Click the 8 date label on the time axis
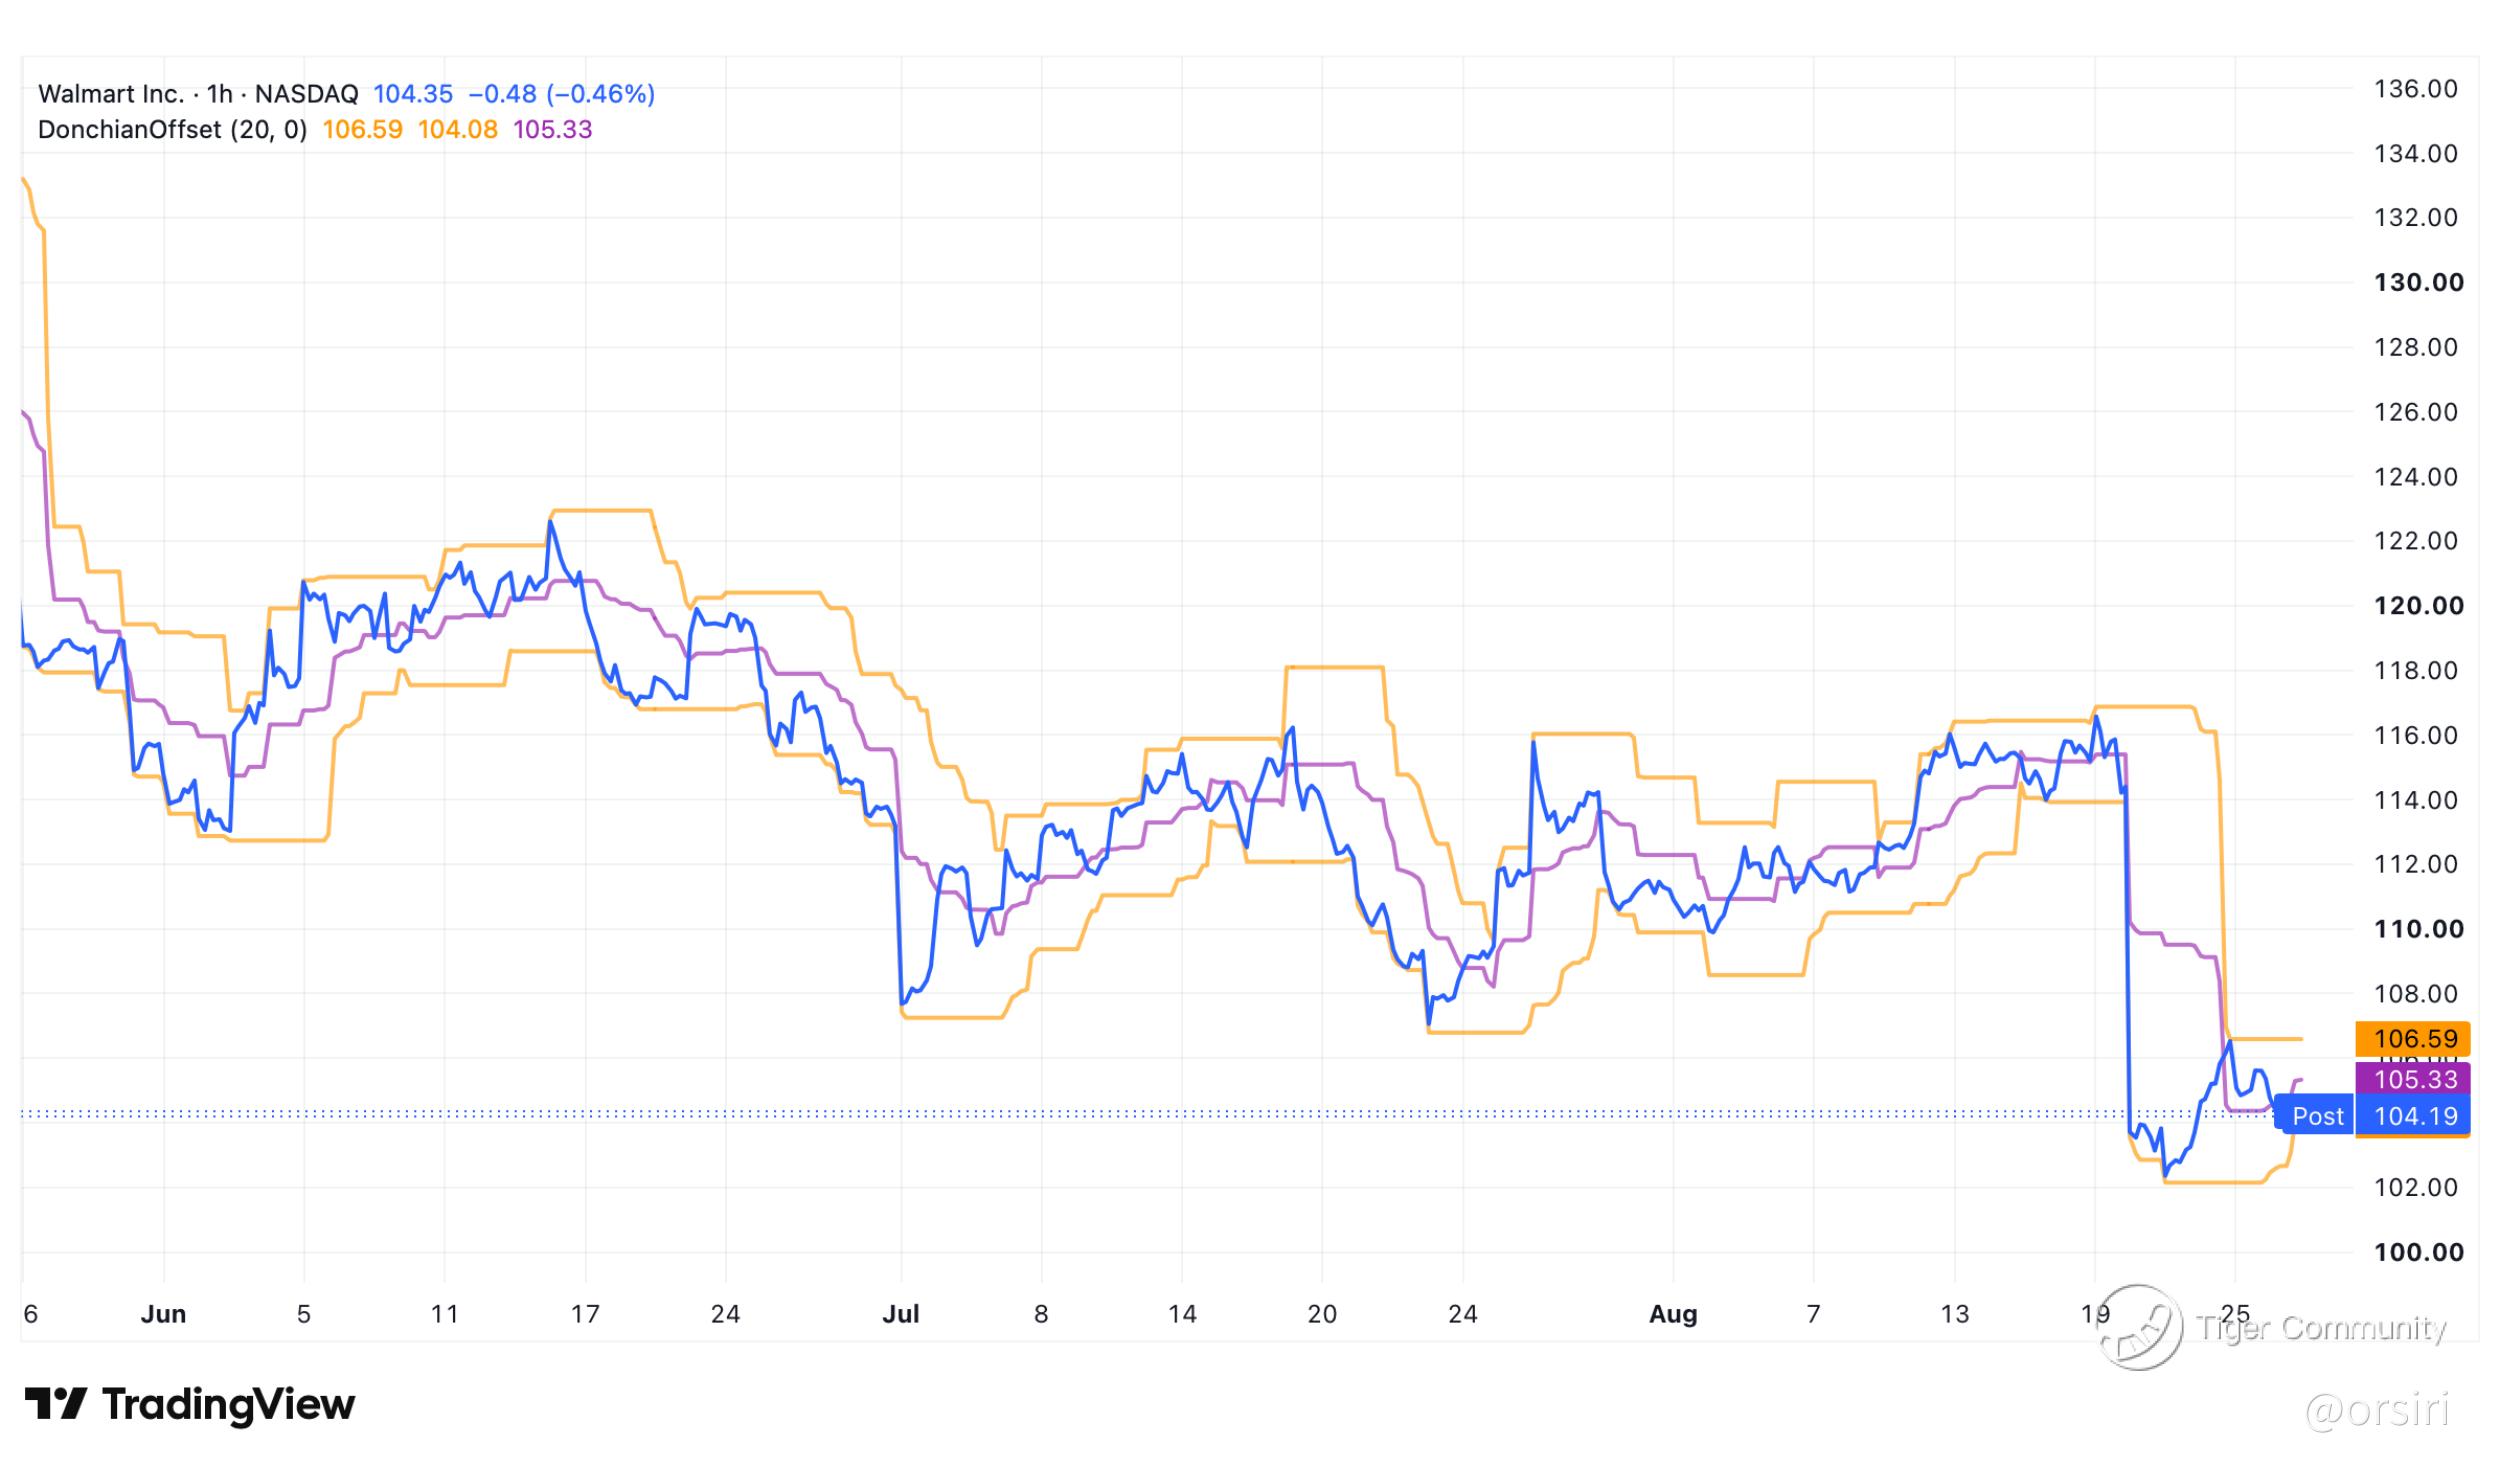This screenshot has height=1467, width=2500. tap(1041, 1314)
